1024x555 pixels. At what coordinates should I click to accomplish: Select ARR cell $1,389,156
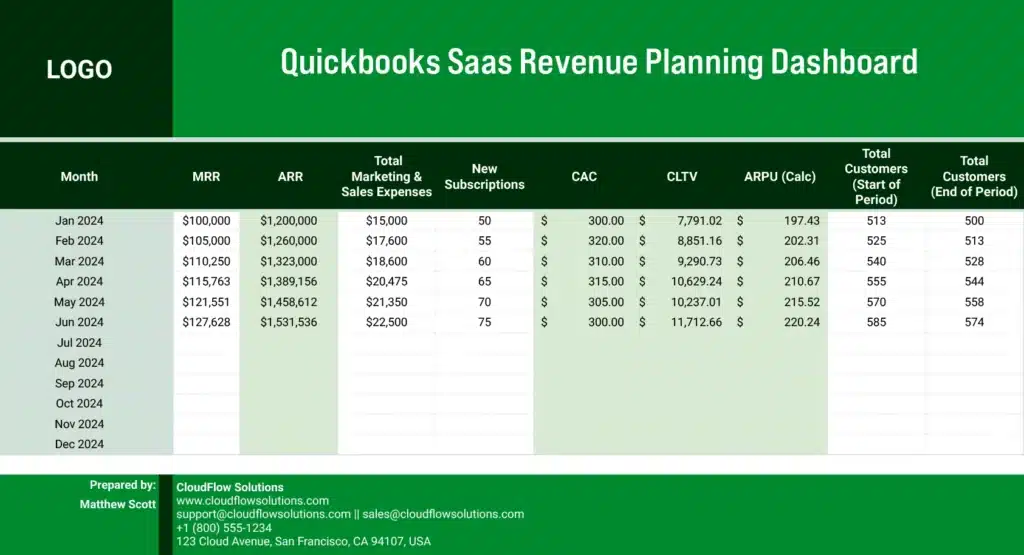click(x=289, y=281)
